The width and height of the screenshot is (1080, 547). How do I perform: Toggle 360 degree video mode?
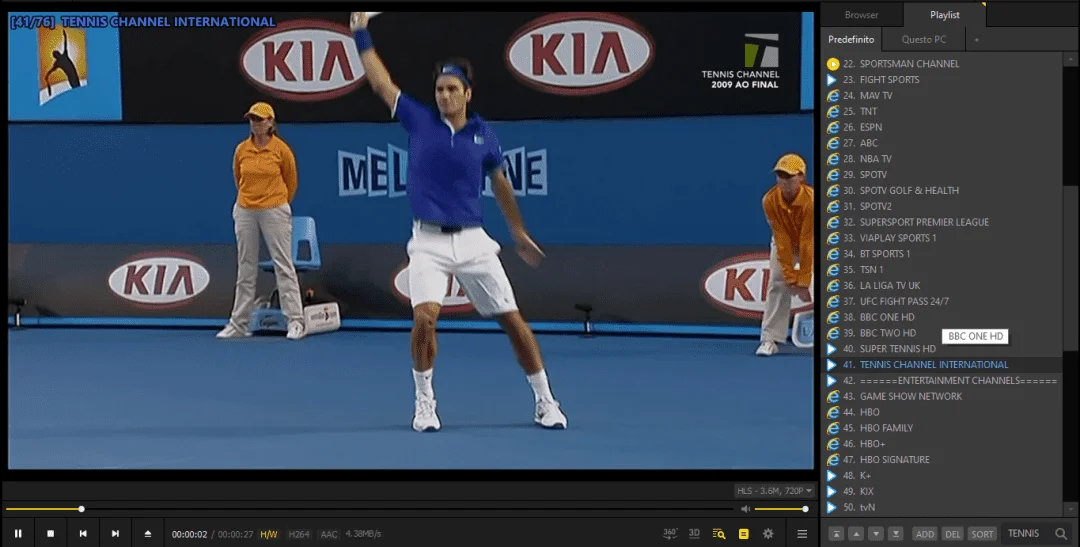(x=669, y=533)
